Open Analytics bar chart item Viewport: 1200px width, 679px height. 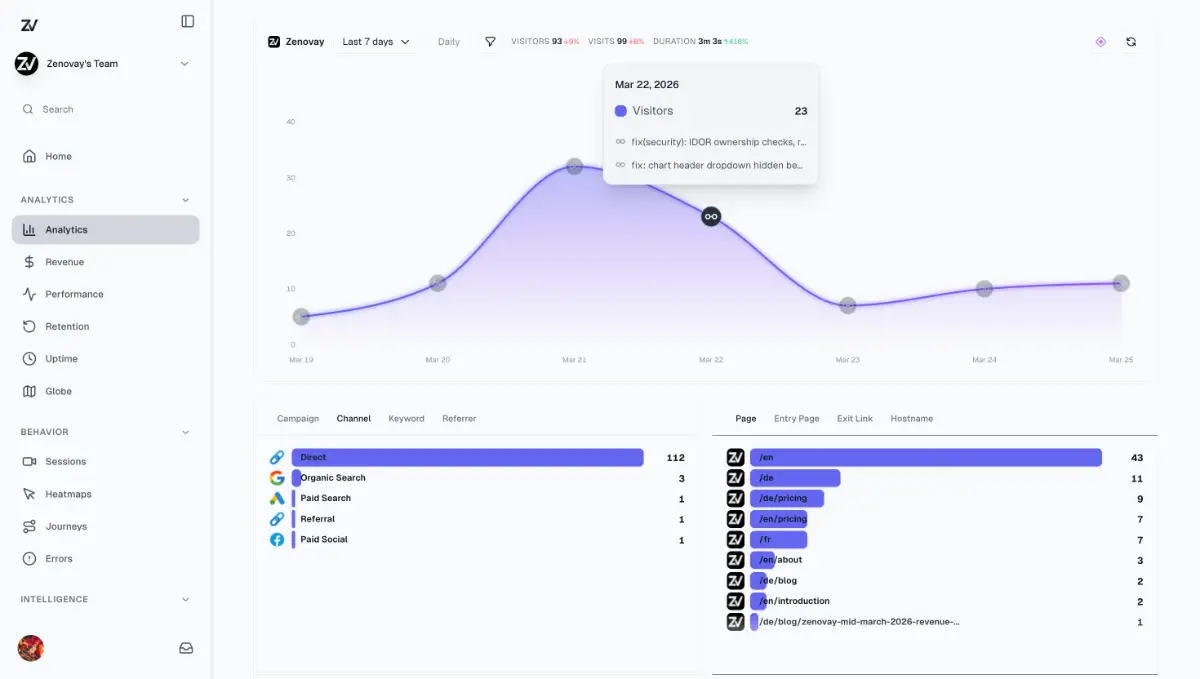105,230
